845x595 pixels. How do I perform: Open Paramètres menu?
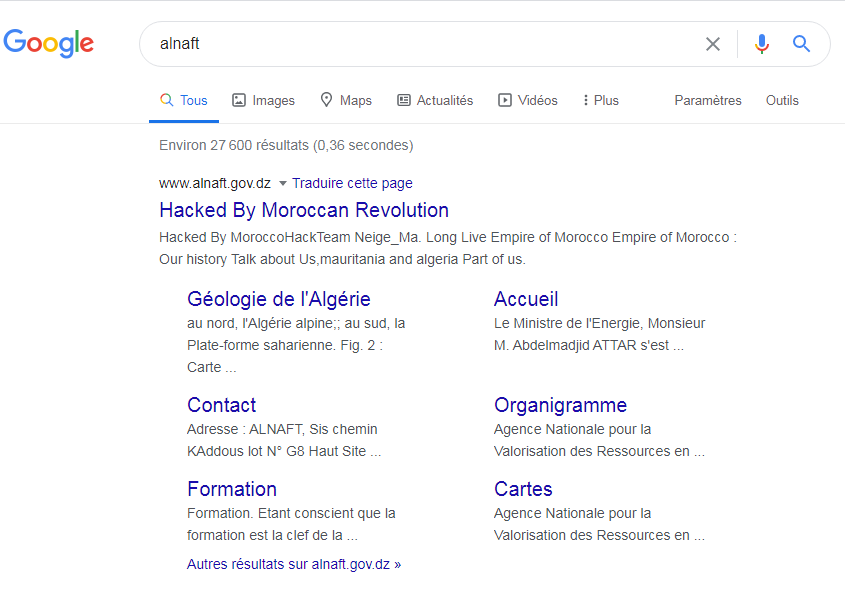tap(708, 100)
